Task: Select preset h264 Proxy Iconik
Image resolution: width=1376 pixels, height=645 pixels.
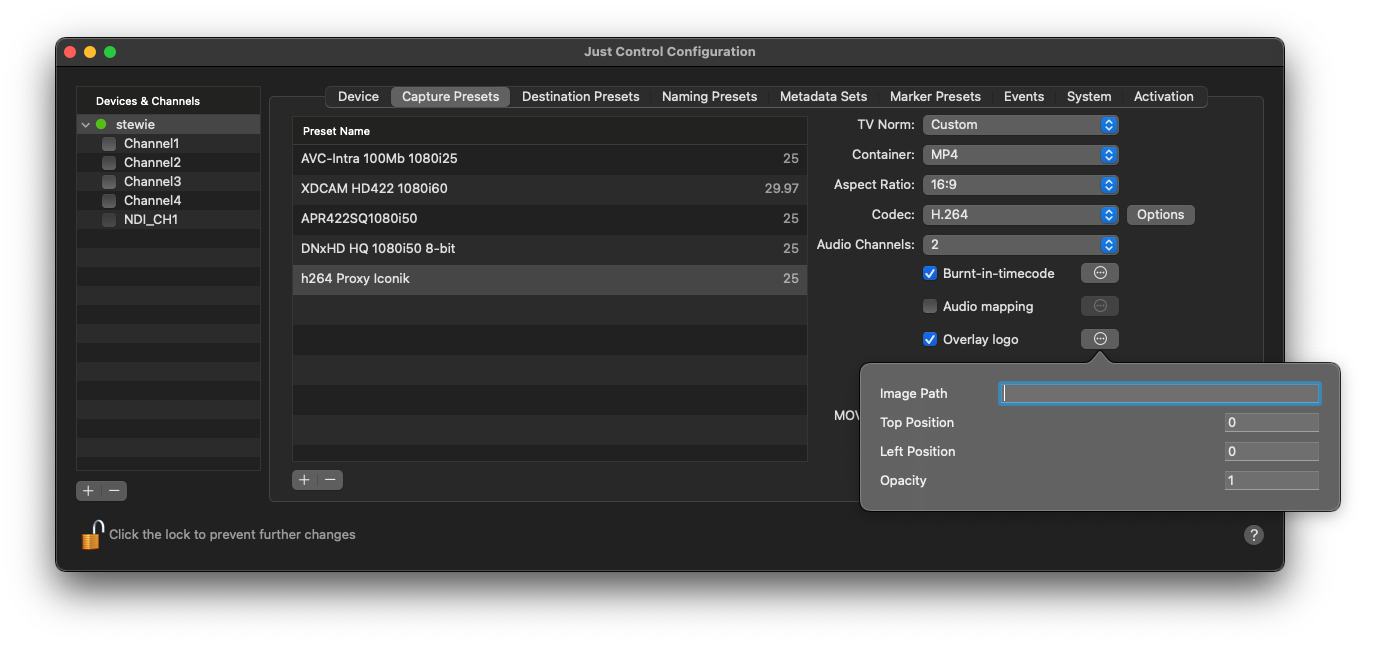Action: point(549,279)
